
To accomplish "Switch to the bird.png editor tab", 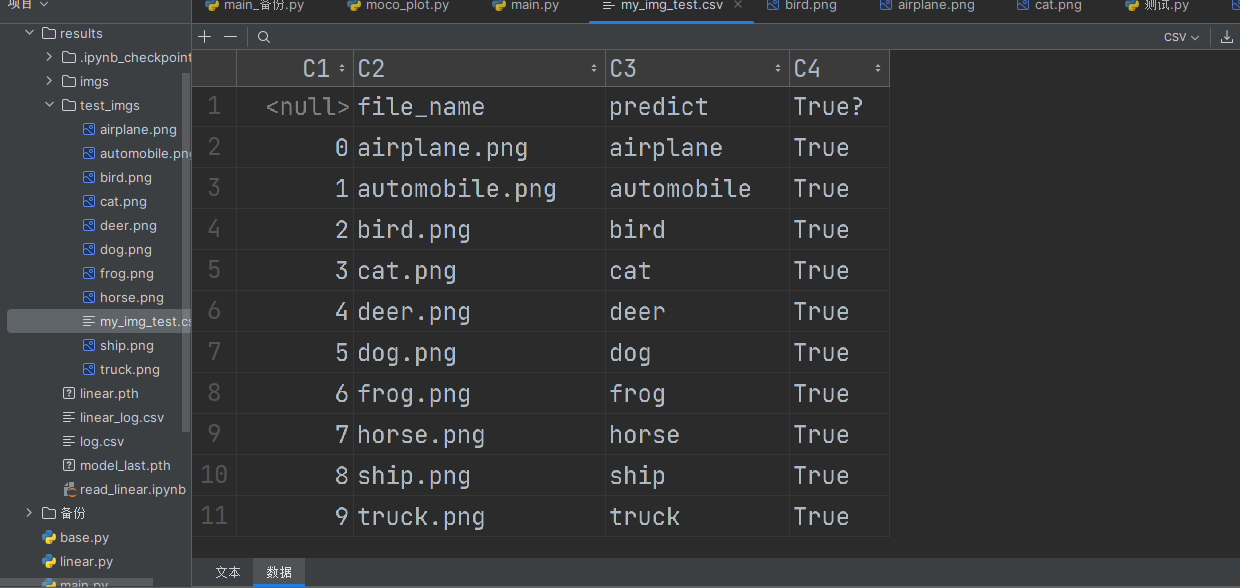I will 802,6.
